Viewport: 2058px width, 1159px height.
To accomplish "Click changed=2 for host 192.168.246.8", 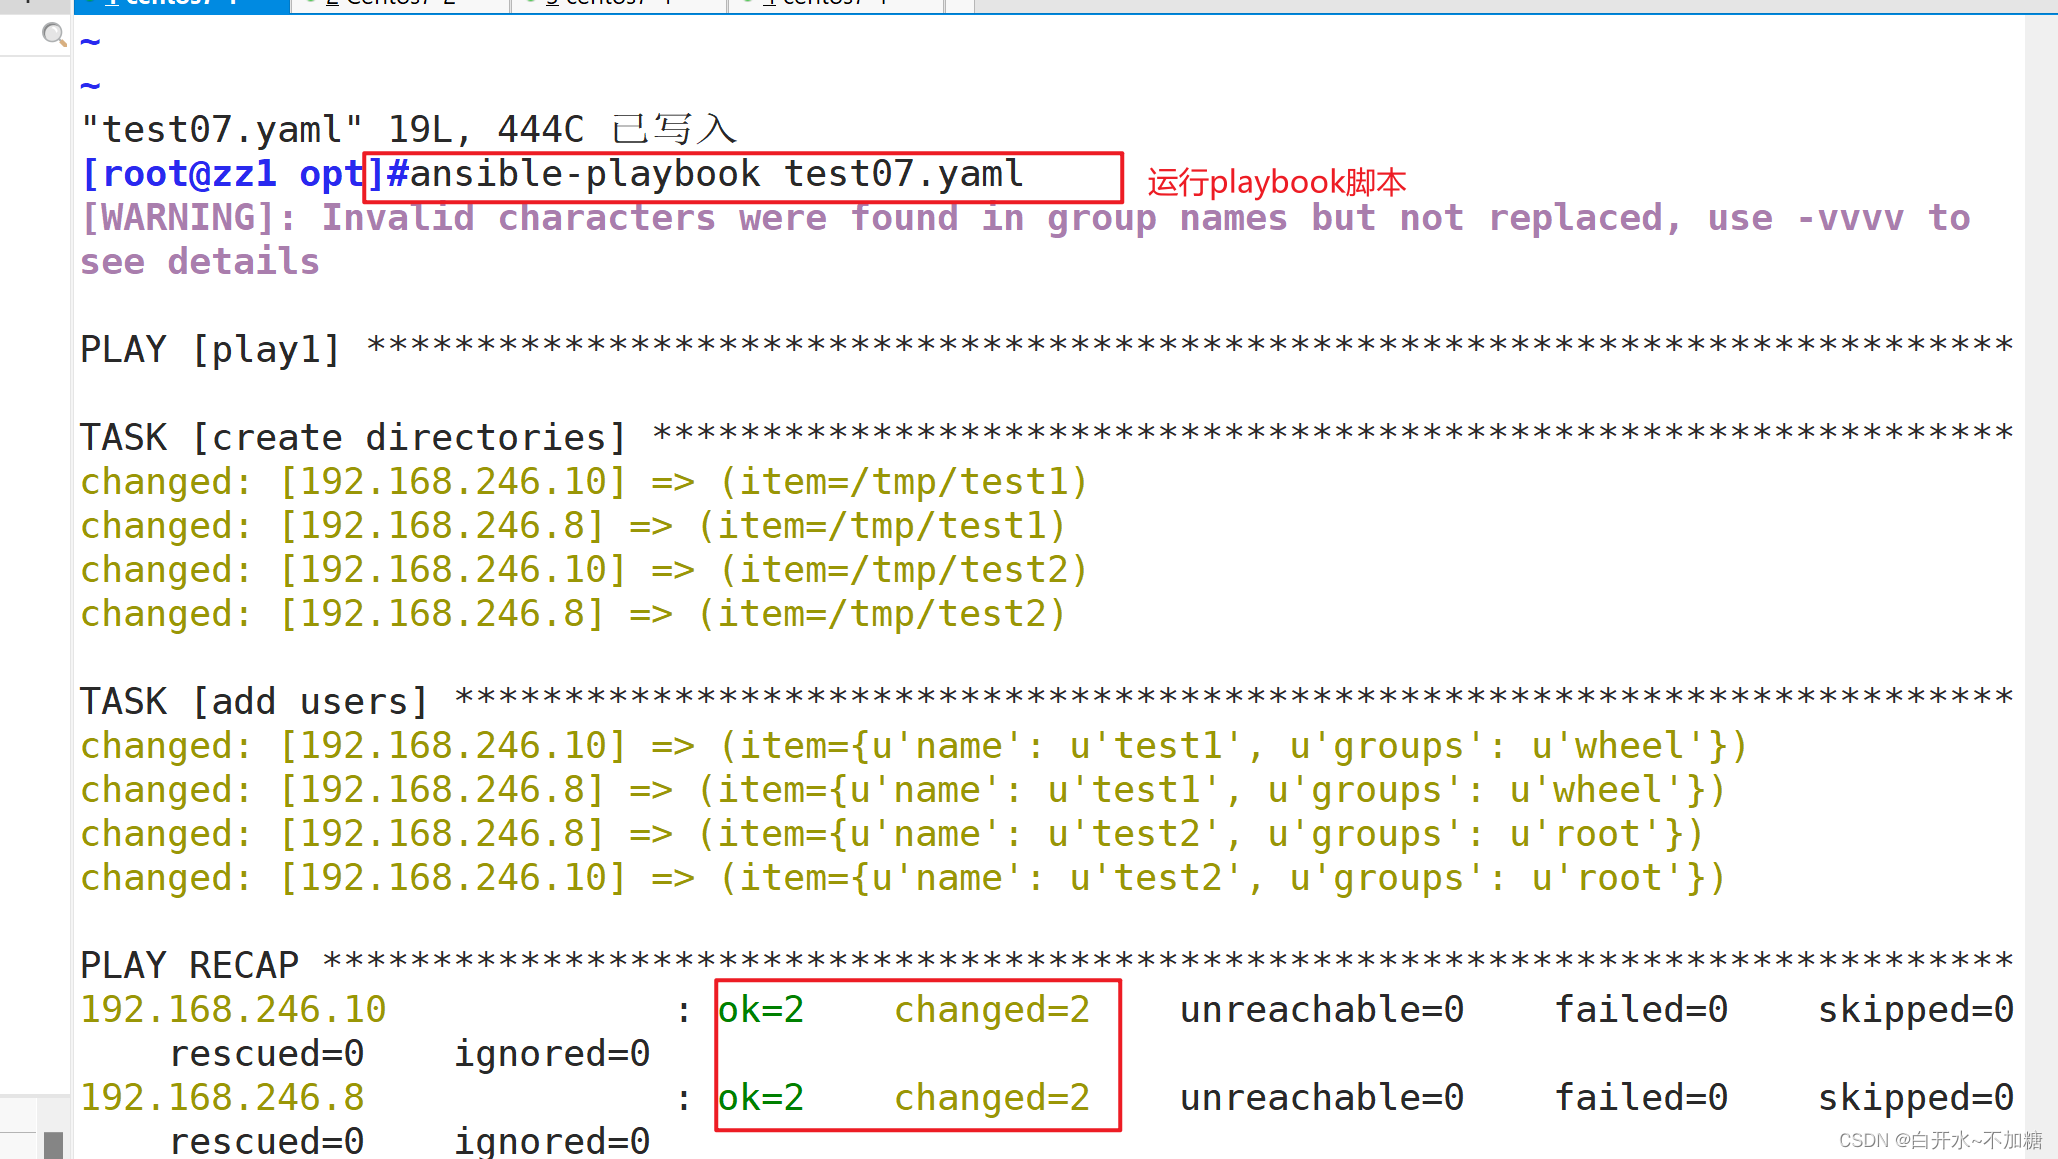I will pos(991,1098).
